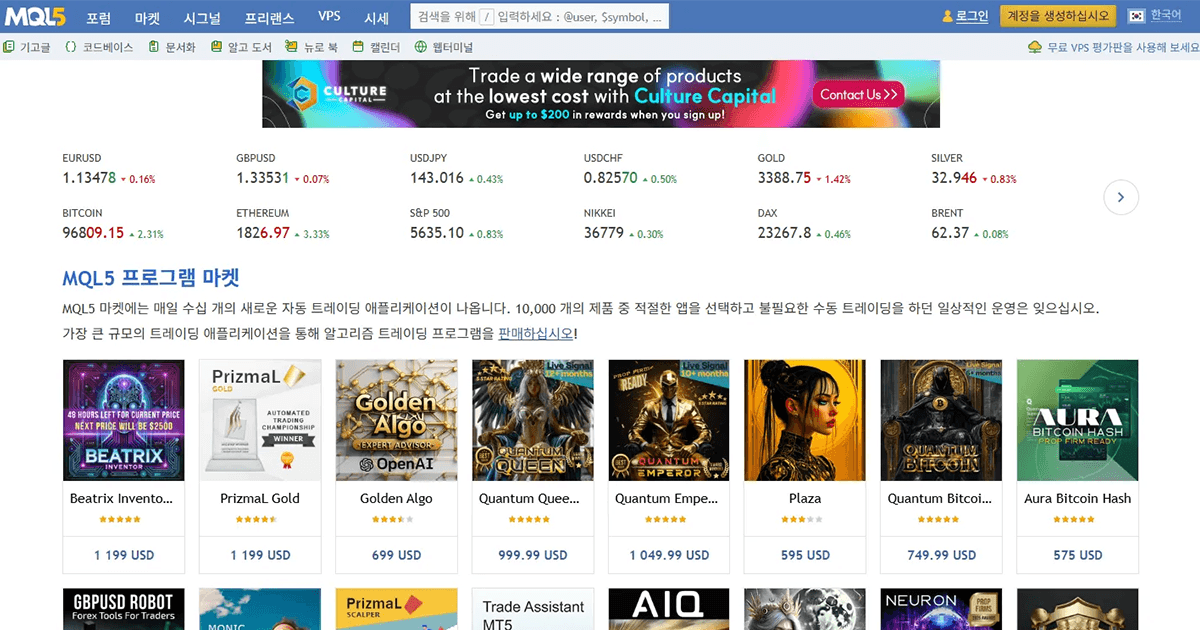
Task: Open PrizmaL Scalper product thumbnail
Action: pyautogui.click(x=396, y=609)
